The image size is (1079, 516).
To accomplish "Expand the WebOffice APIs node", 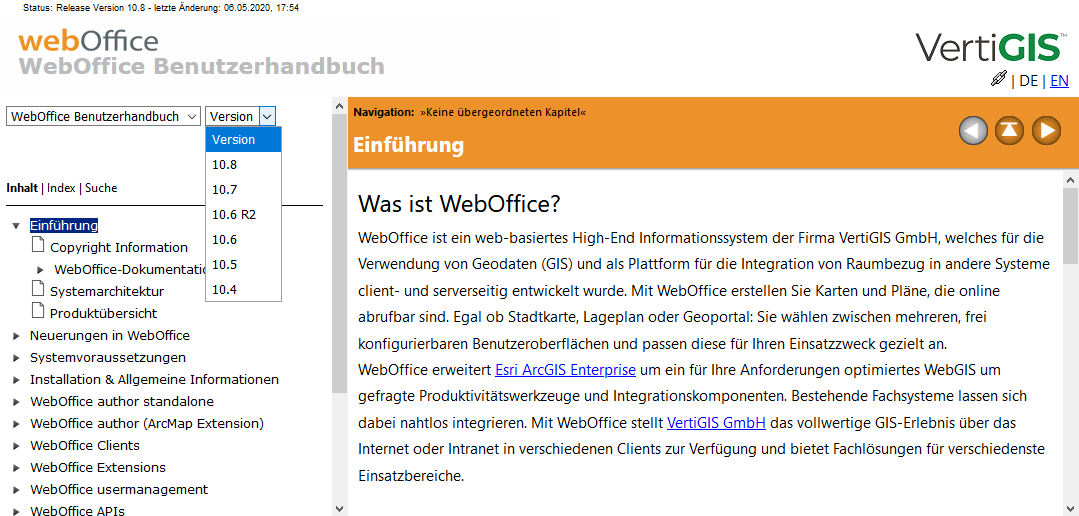I will 16,511.
